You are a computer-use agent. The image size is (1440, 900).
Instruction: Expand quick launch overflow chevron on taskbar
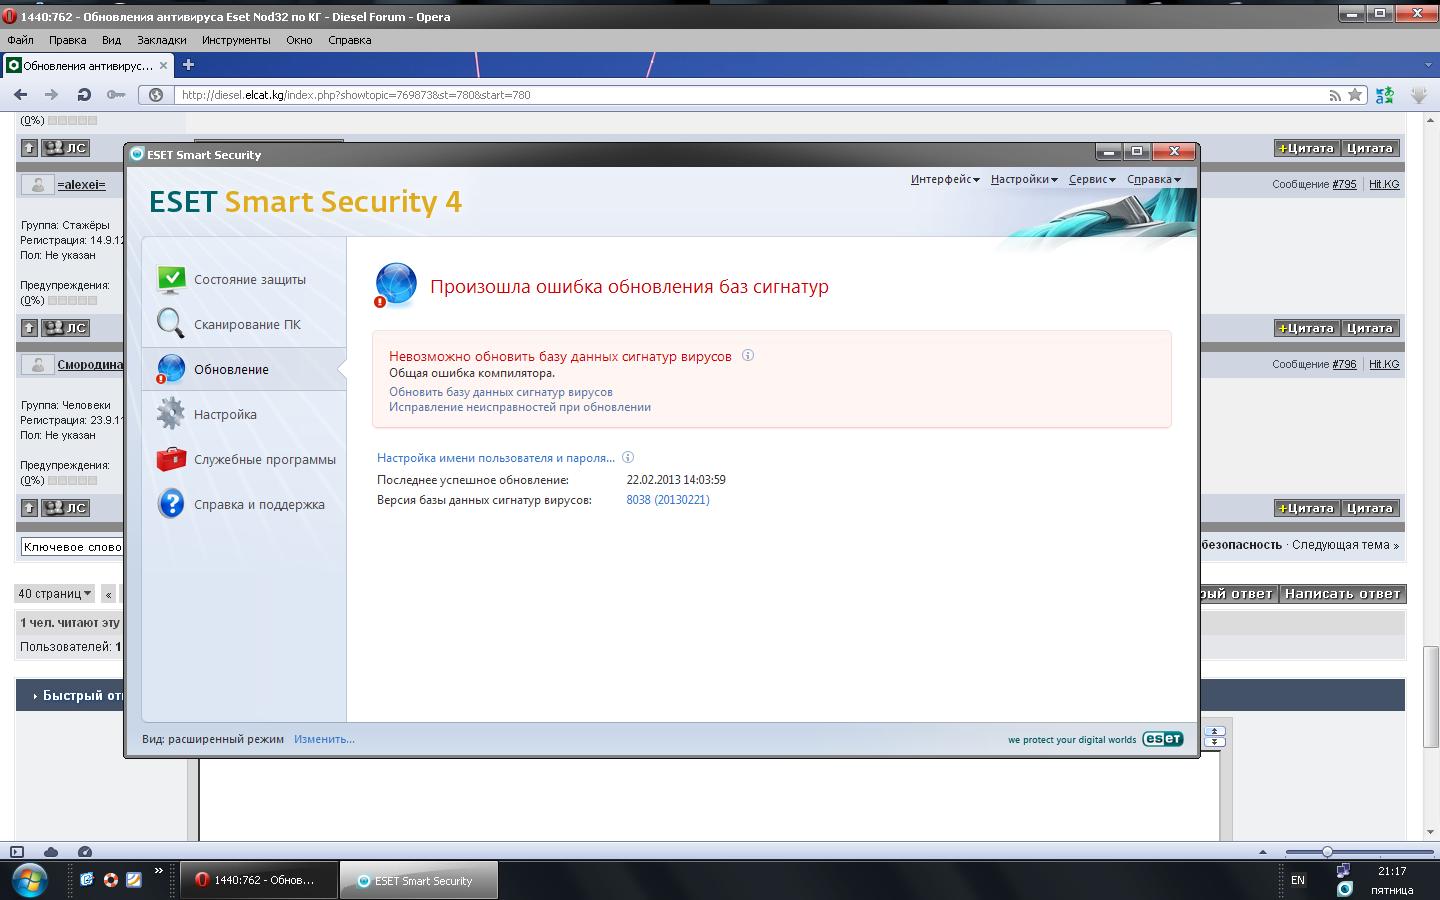158,871
